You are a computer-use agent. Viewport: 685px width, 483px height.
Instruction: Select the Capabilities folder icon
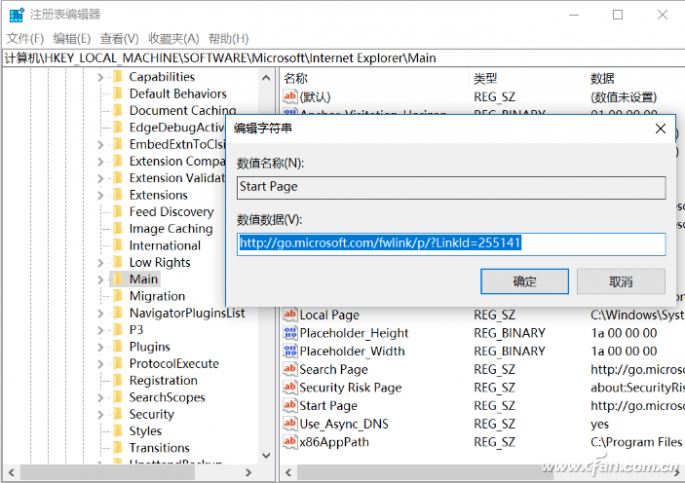[118, 77]
